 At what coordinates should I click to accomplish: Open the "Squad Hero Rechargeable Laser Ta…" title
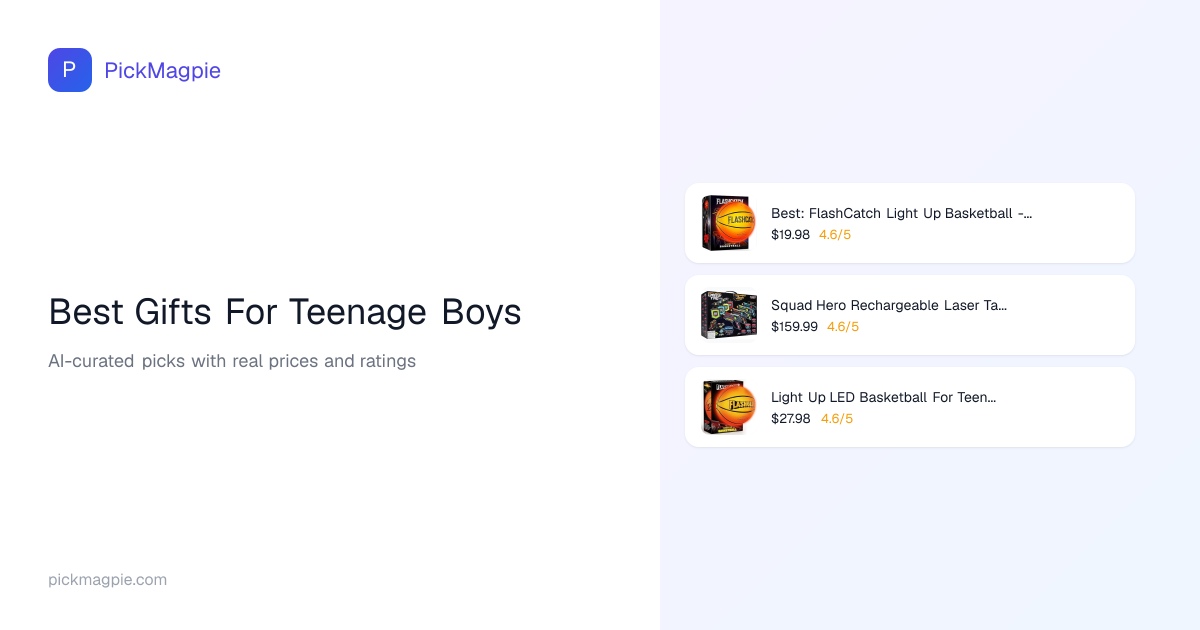[888, 305]
